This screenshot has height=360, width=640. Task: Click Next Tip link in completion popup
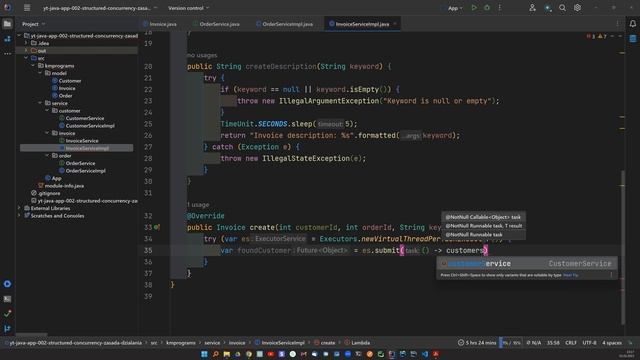(x=570, y=275)
